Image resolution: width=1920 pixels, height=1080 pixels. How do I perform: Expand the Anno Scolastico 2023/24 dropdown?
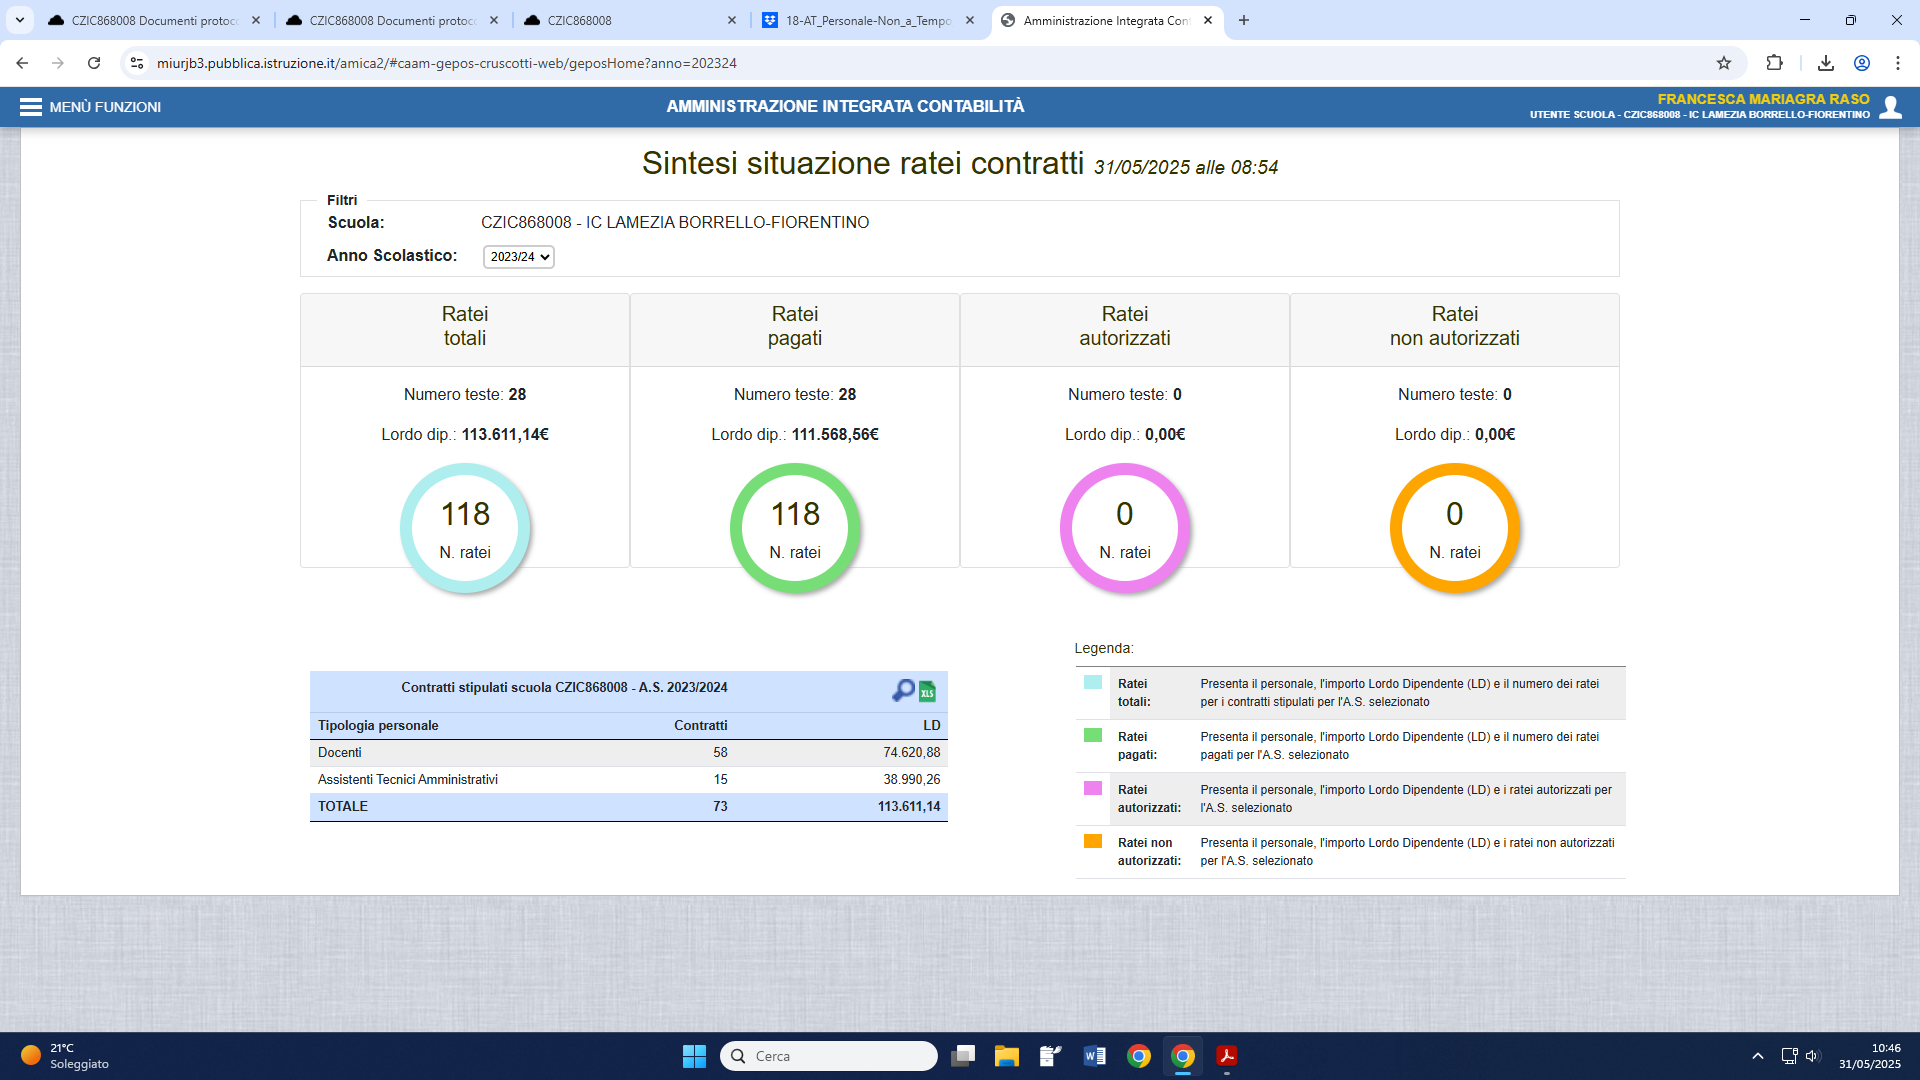point(519,257)
